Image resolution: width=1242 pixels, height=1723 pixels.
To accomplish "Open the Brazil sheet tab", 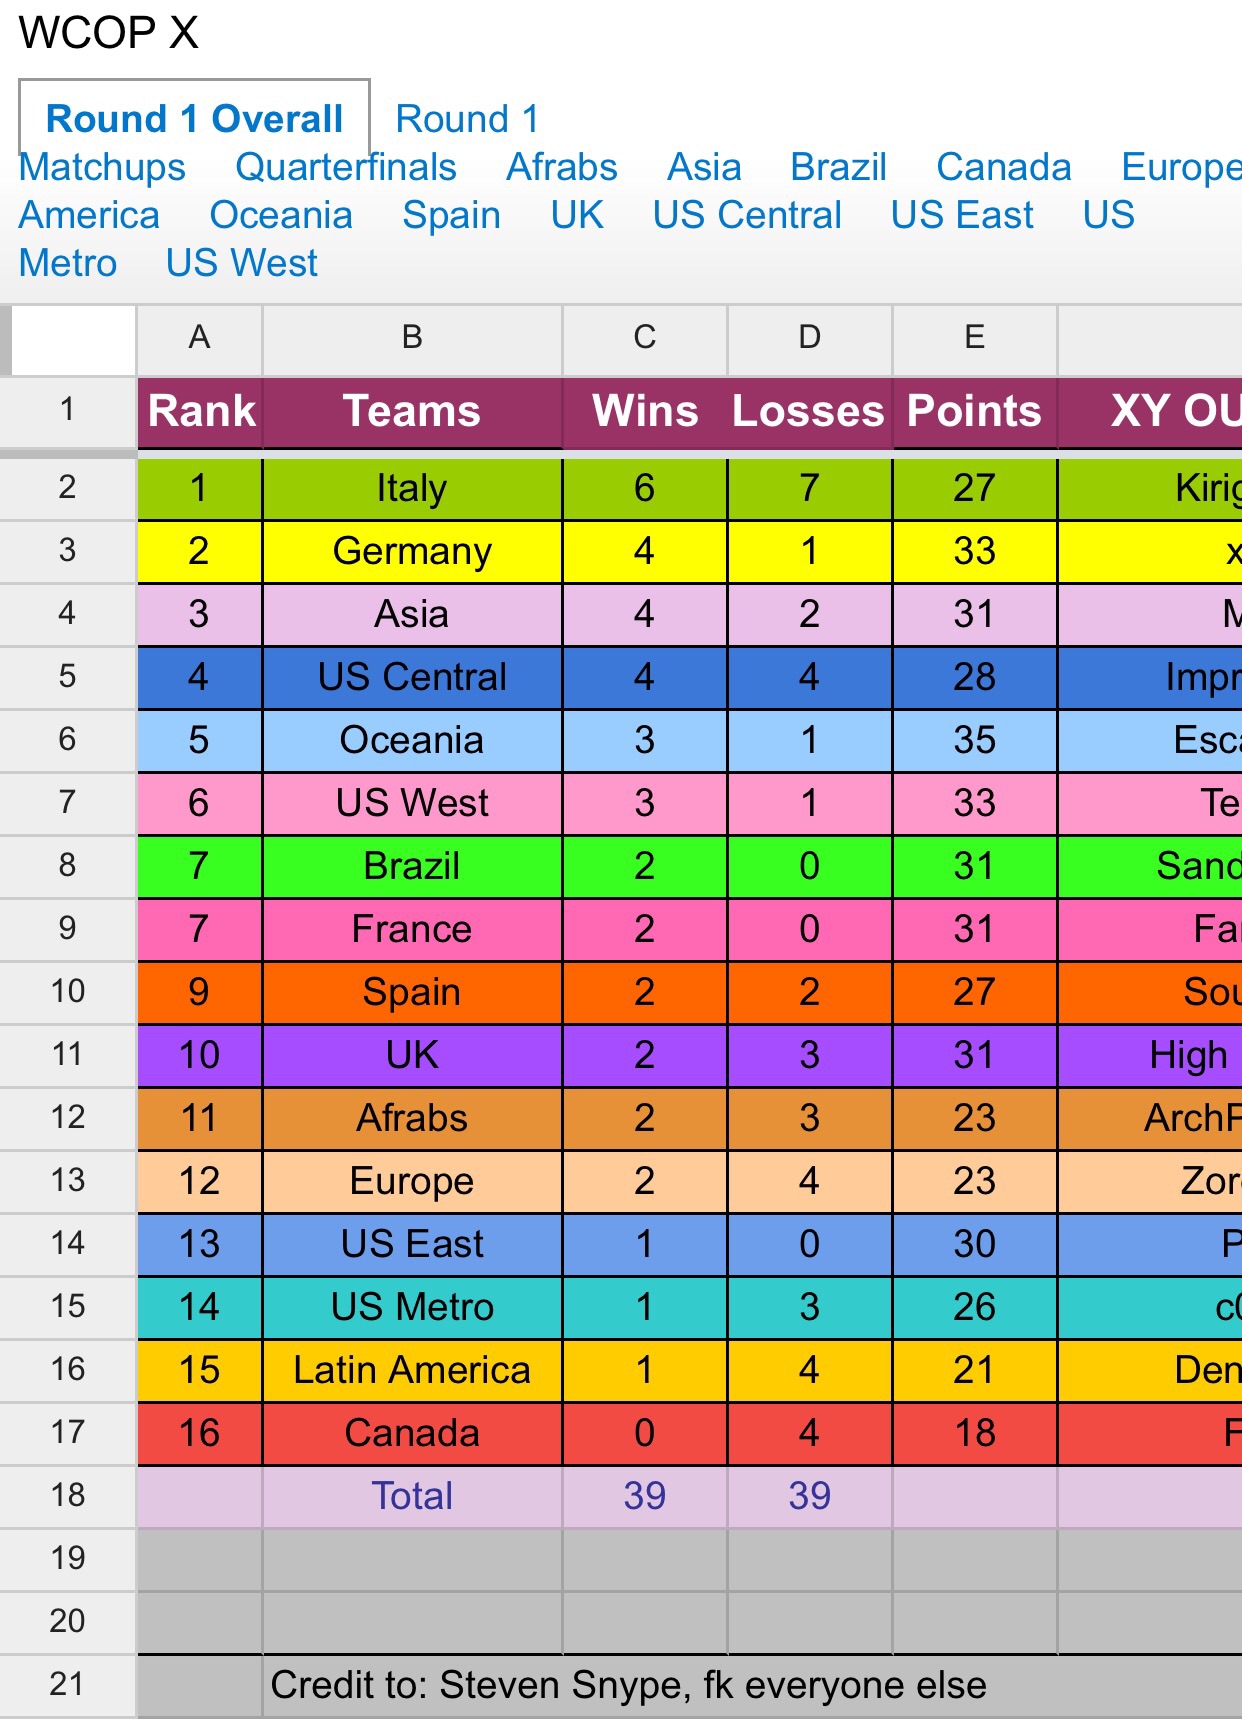I will click(x=838, y=167).
